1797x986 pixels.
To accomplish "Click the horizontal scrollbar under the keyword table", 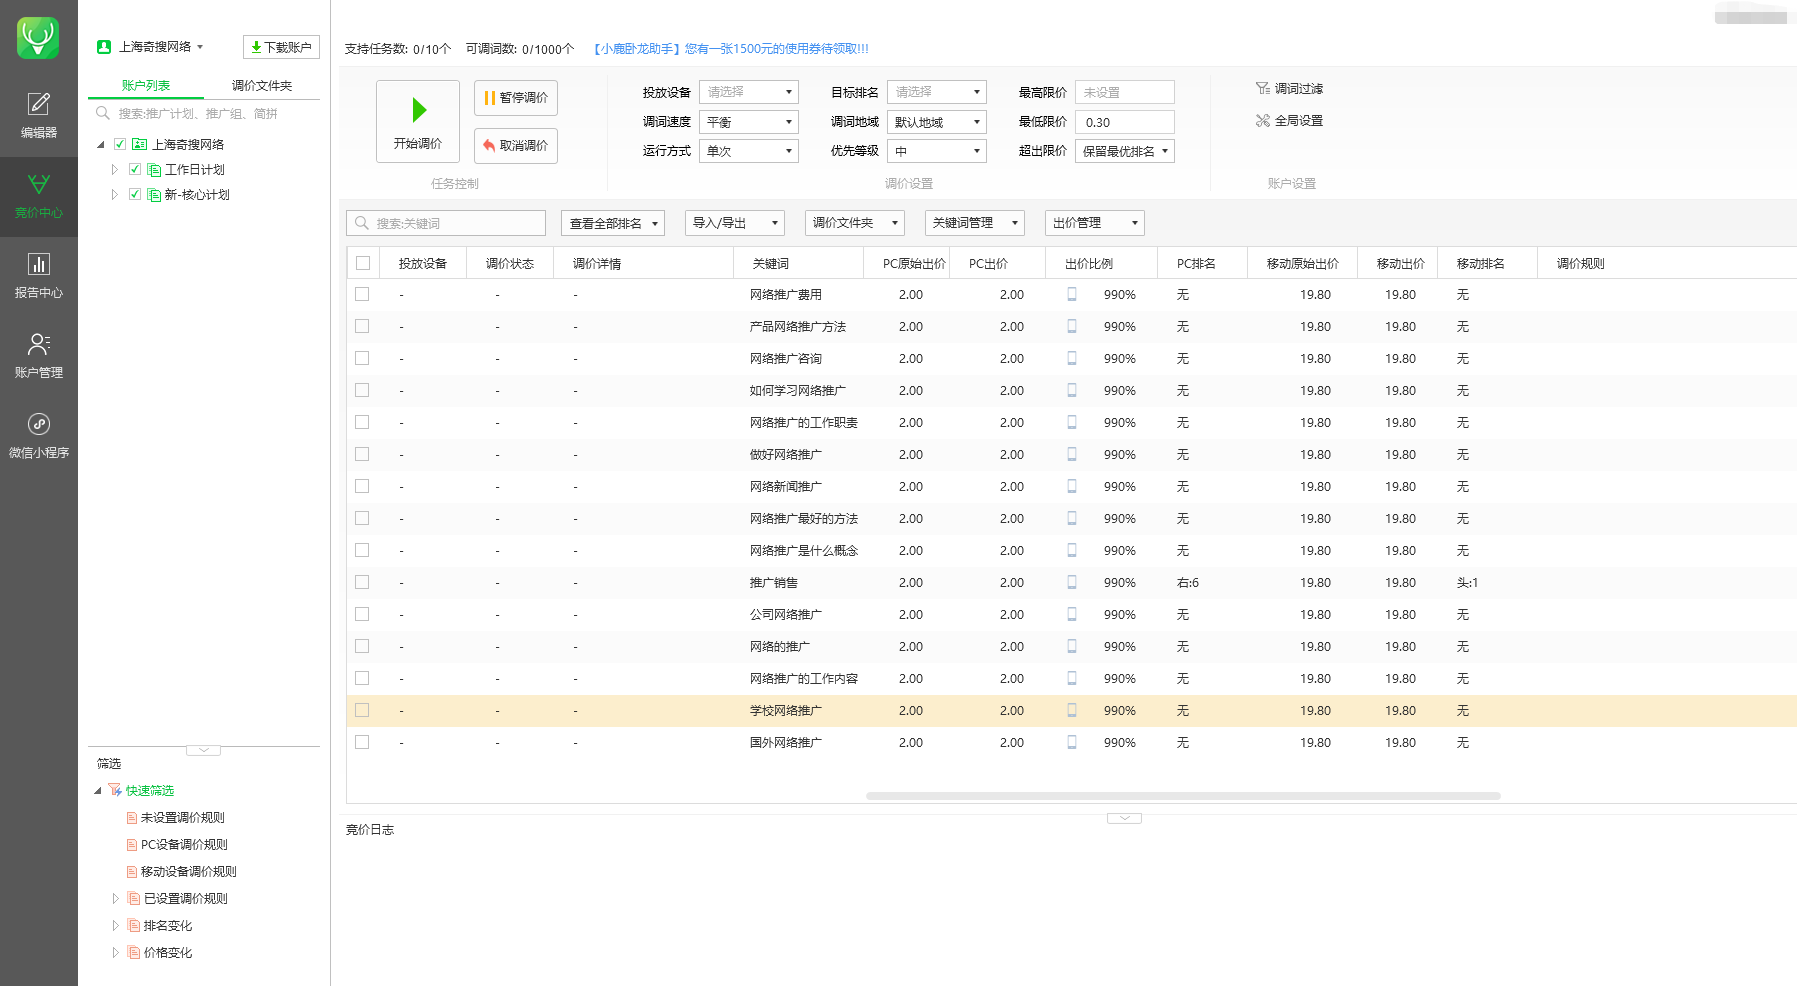I will 1183,796.
